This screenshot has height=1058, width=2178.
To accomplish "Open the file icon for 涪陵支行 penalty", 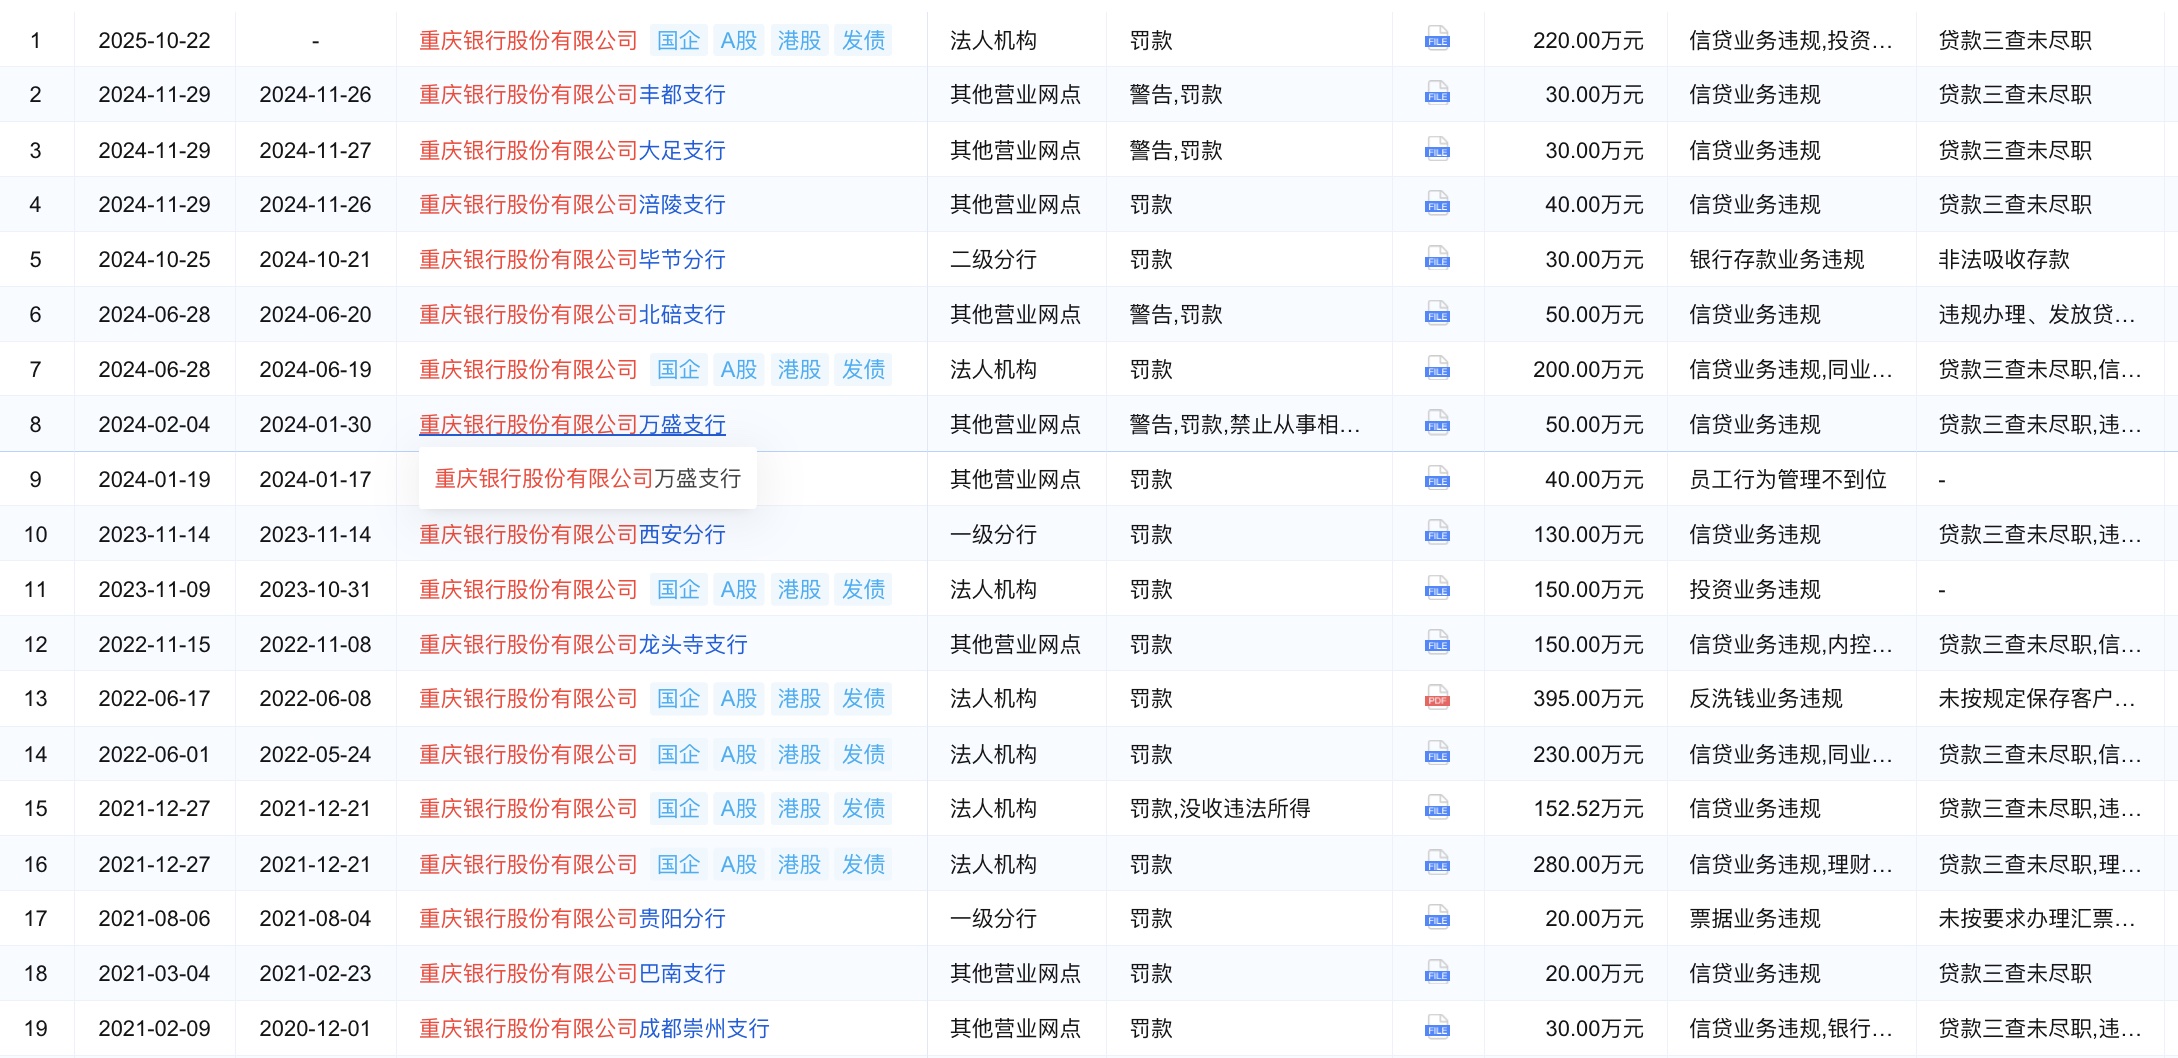I will pos(1437,205).
